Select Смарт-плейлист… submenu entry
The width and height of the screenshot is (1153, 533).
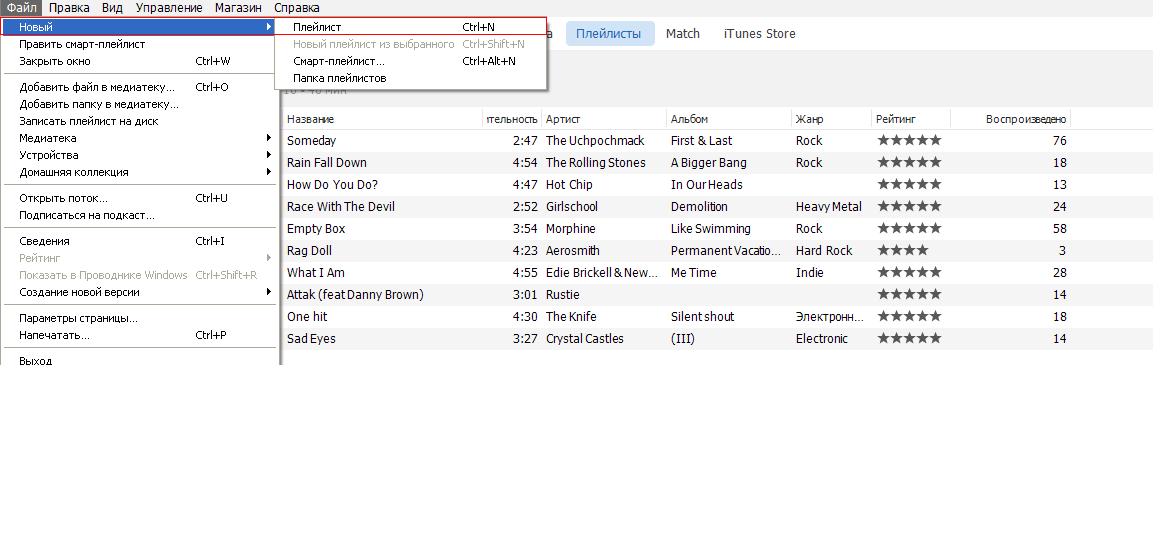click(411, 61)
